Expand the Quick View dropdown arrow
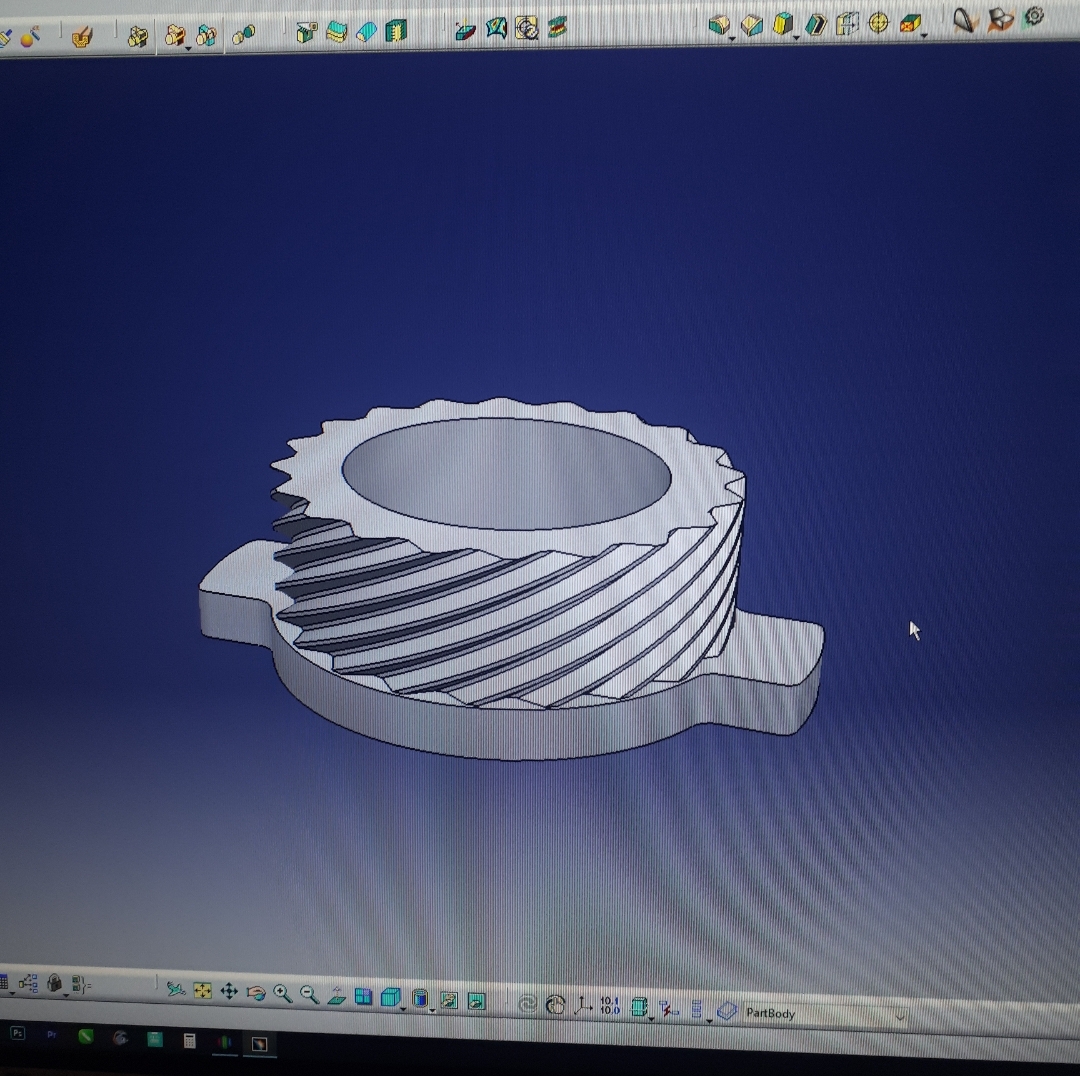1080x1076 pixels. click(404, 1009)
